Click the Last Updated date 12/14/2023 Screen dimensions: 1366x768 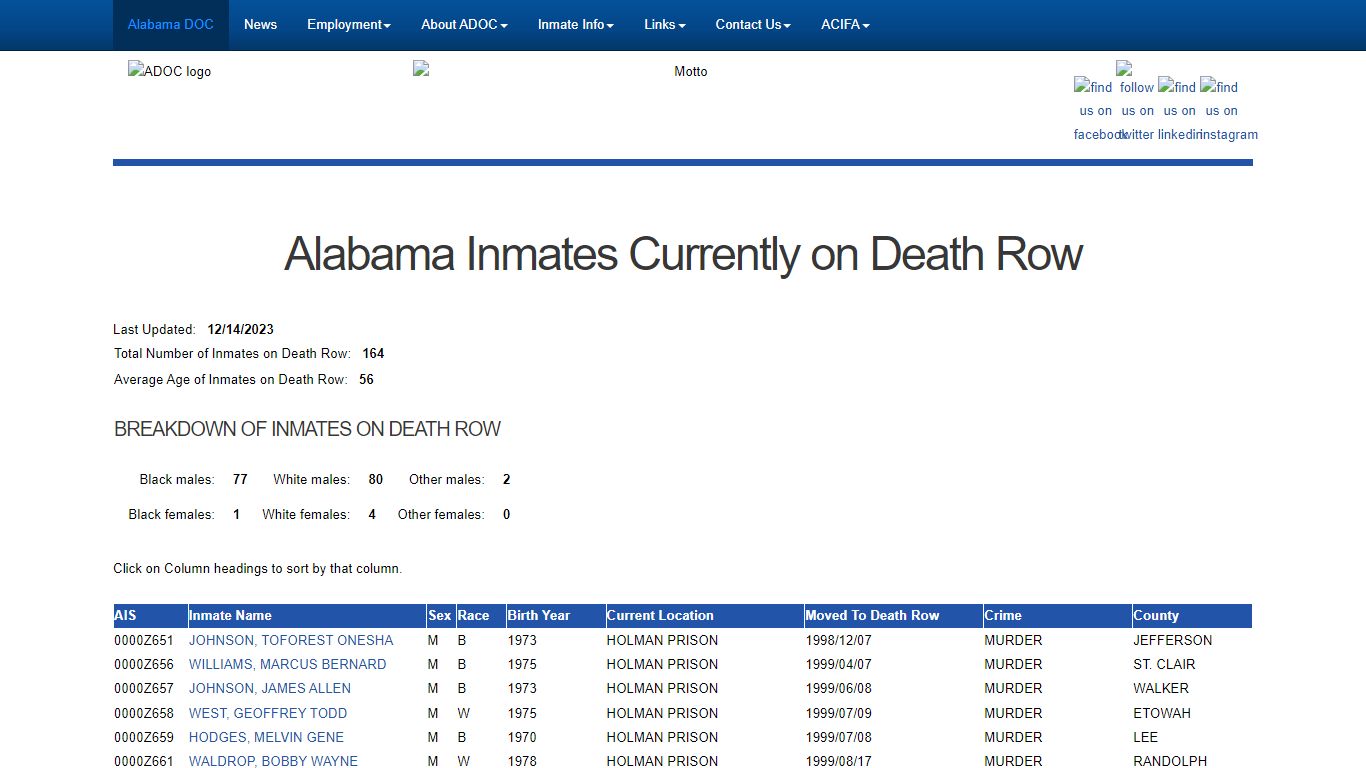click(240, 329)
